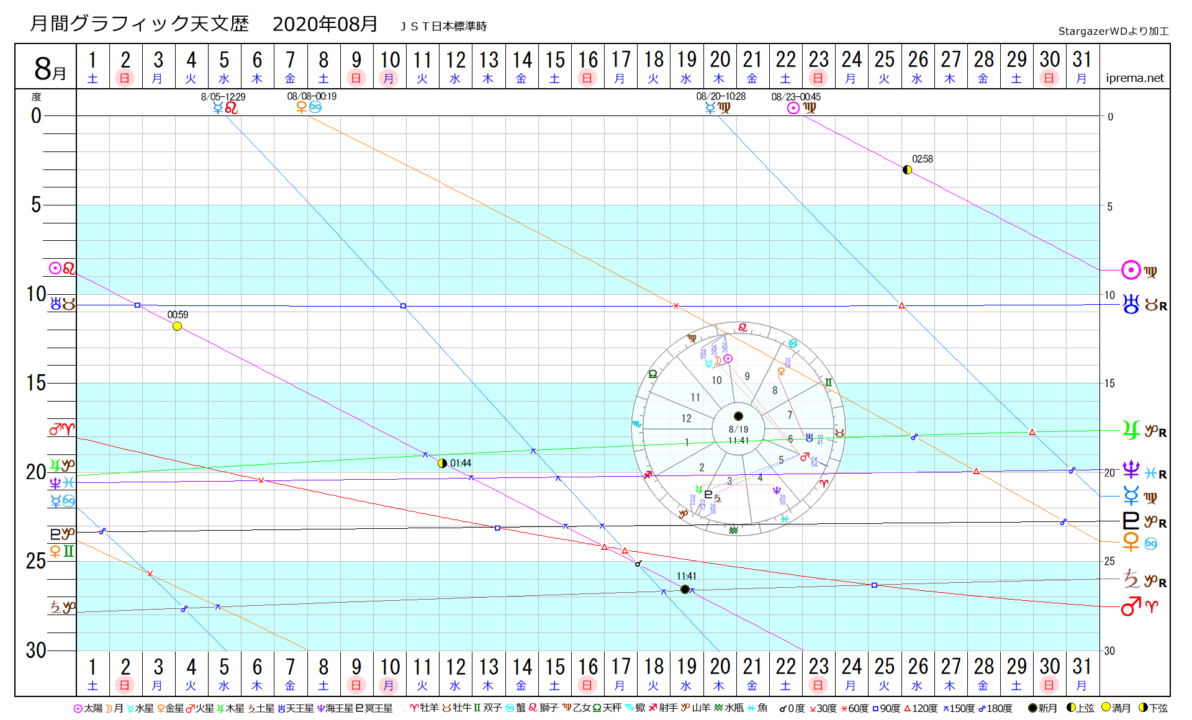The image size is (1192, 720).
Task: Click the StargazerWD credit text
Action: (1118, 33)
